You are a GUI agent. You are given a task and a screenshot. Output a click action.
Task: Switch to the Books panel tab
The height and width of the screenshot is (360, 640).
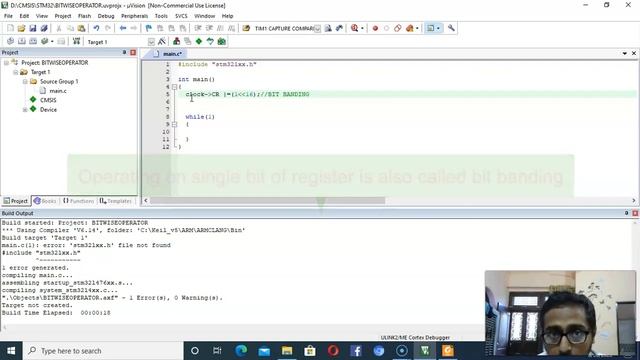coord(45,201)
